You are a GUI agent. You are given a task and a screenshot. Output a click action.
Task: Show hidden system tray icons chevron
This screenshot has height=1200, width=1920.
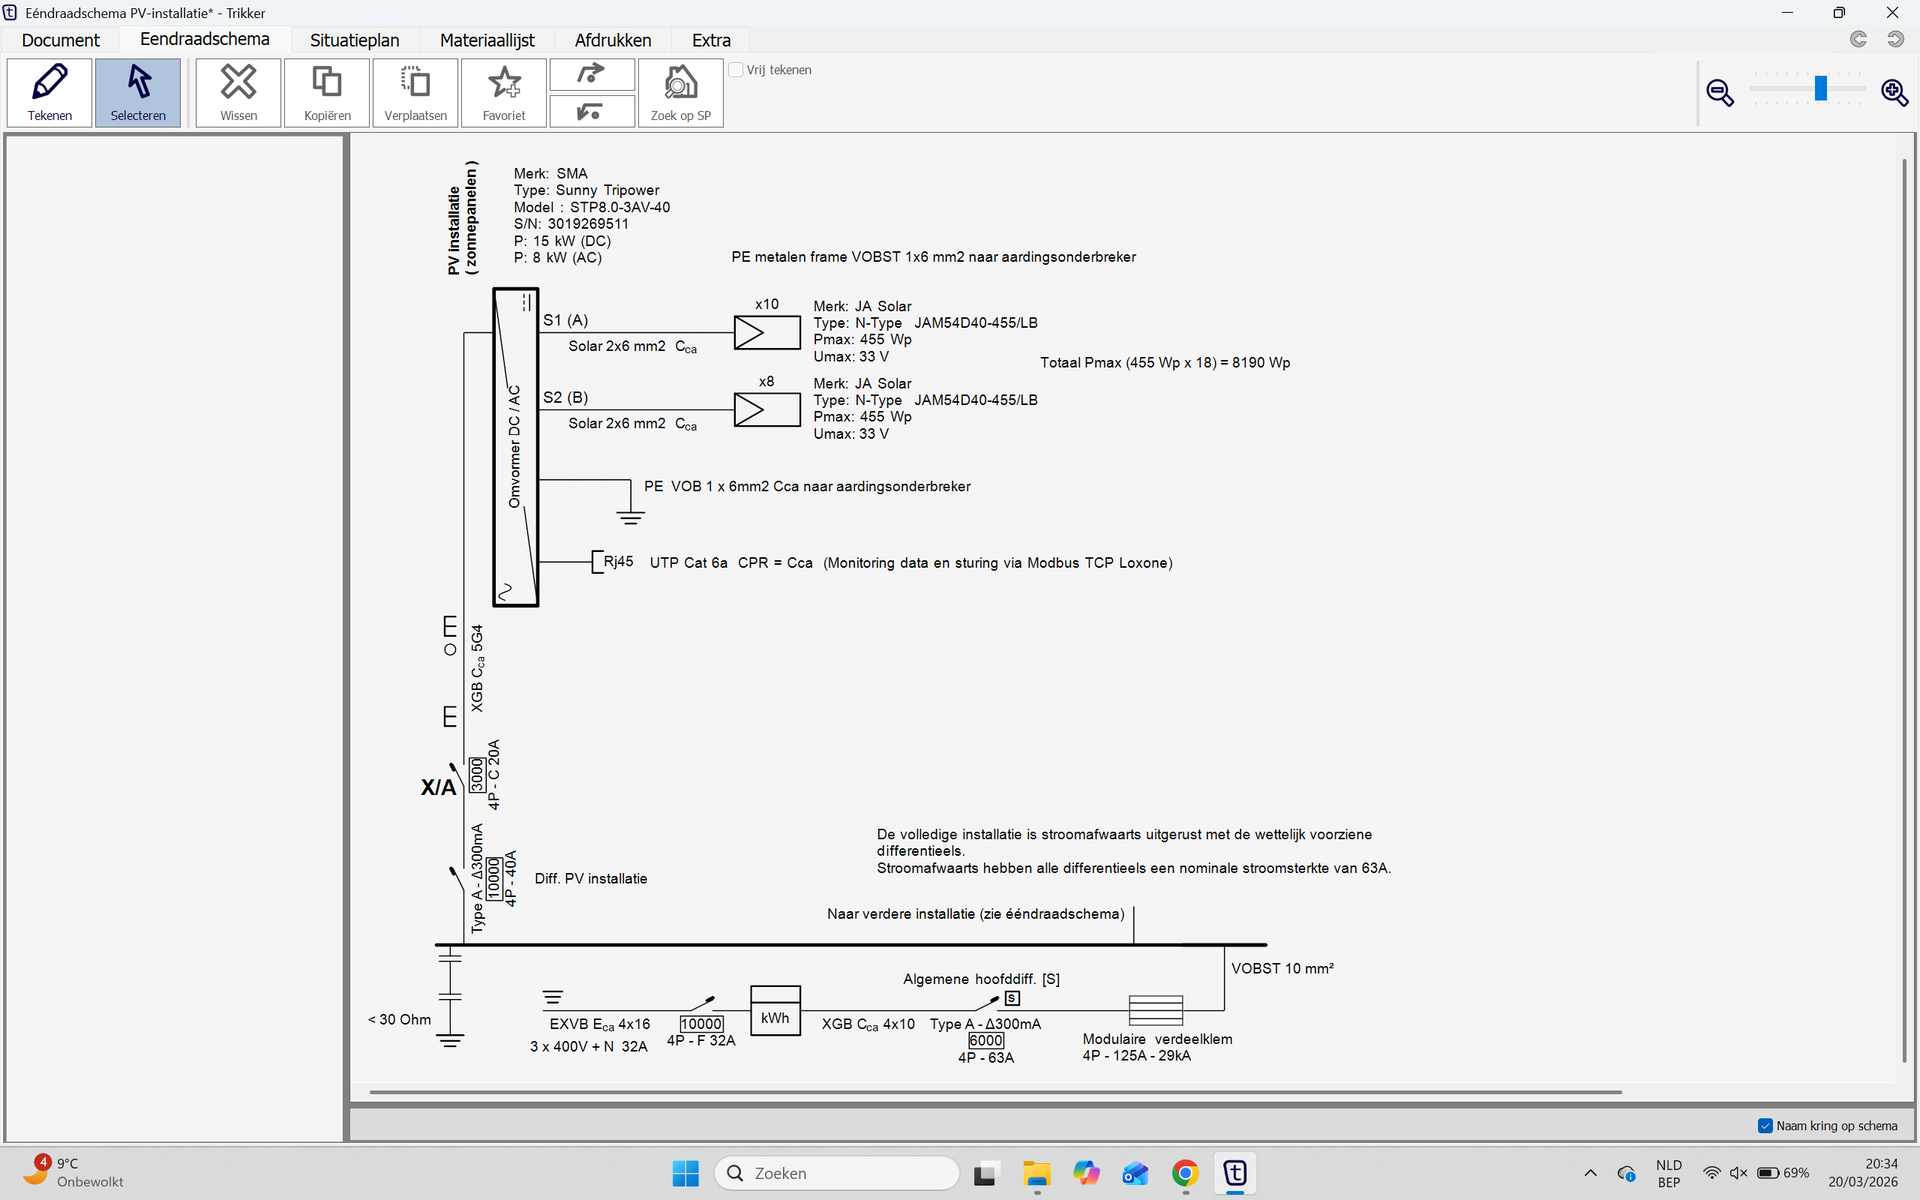click(1590, 1173)
